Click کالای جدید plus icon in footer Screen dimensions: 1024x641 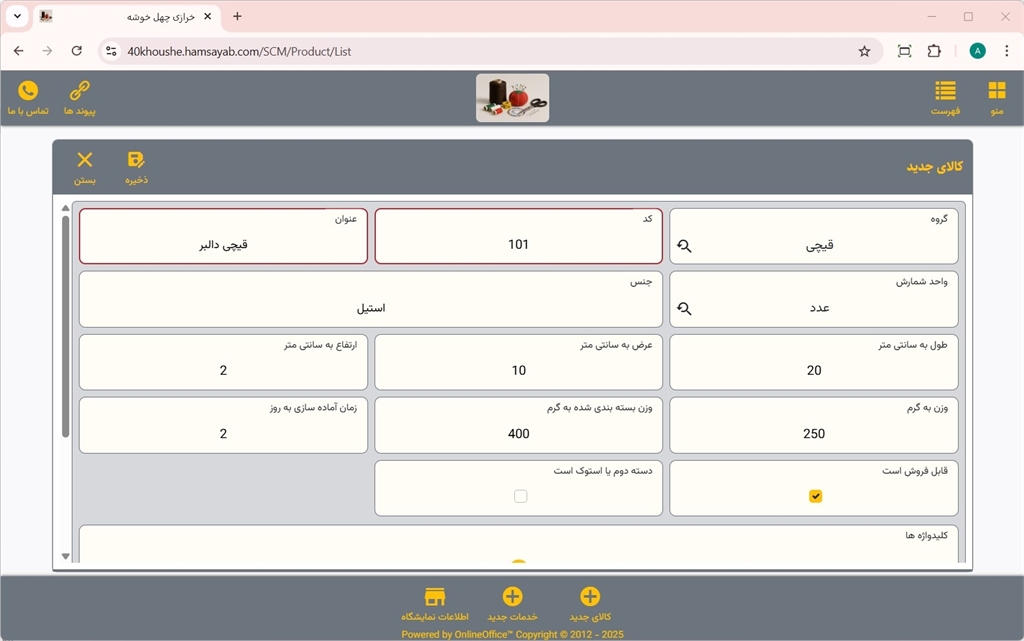(590, 597)
